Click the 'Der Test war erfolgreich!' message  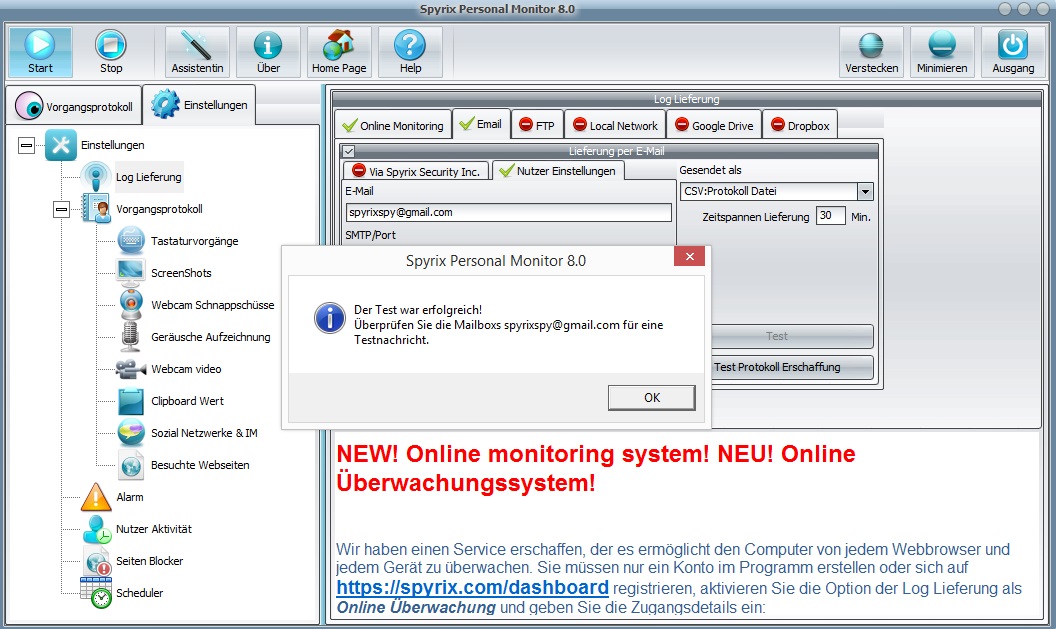418,310
